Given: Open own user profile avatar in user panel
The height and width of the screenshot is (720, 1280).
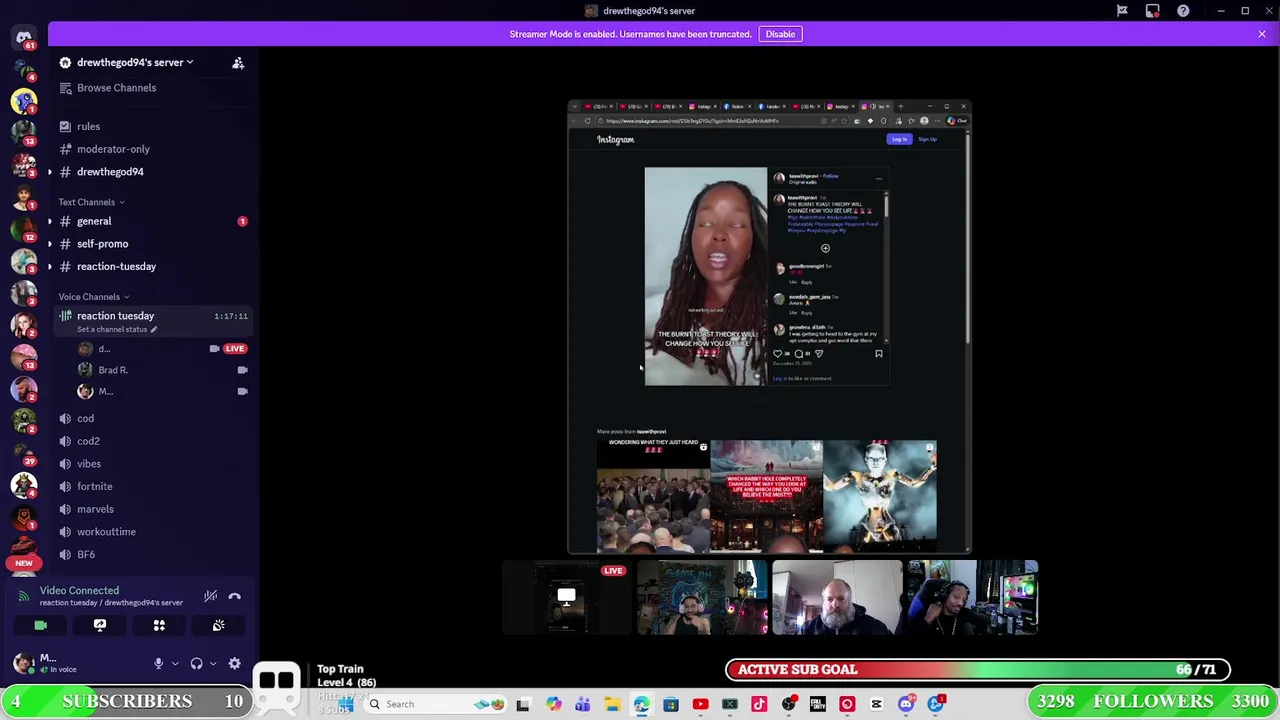Looking at the screenshot, I should [22, 663].
